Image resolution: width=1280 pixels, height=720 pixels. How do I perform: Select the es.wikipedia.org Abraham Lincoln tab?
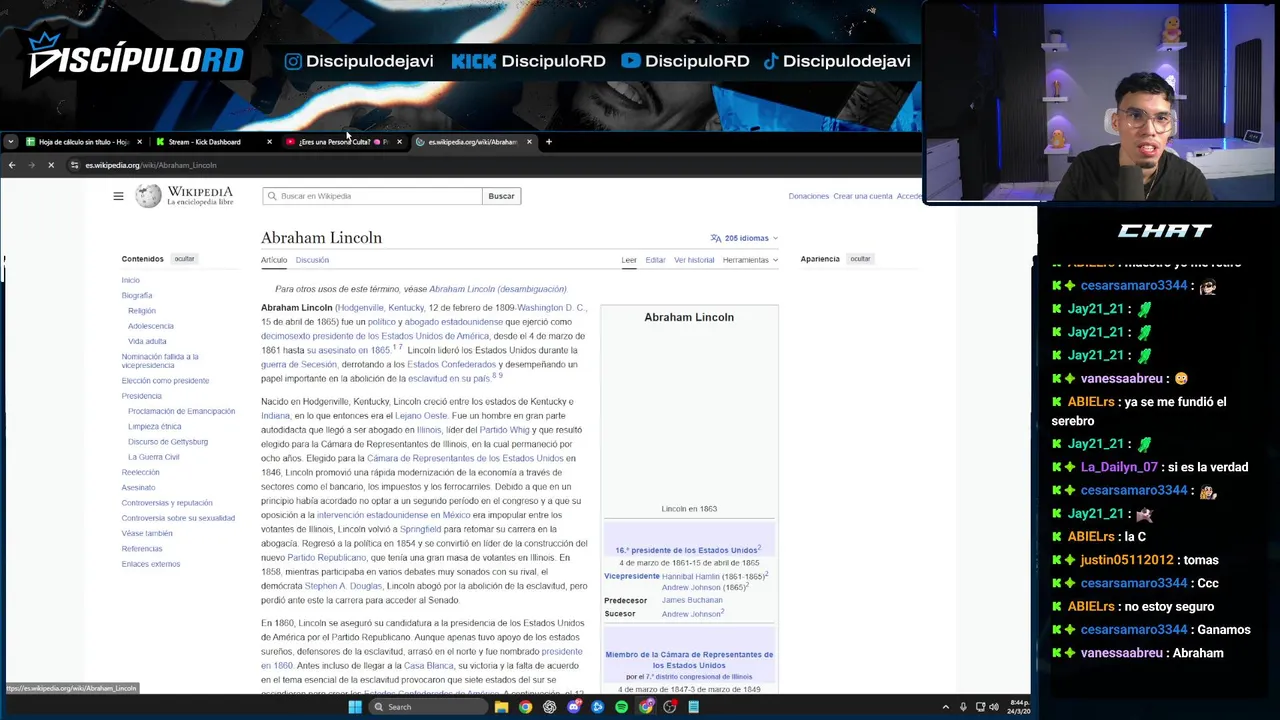(474, 142)
